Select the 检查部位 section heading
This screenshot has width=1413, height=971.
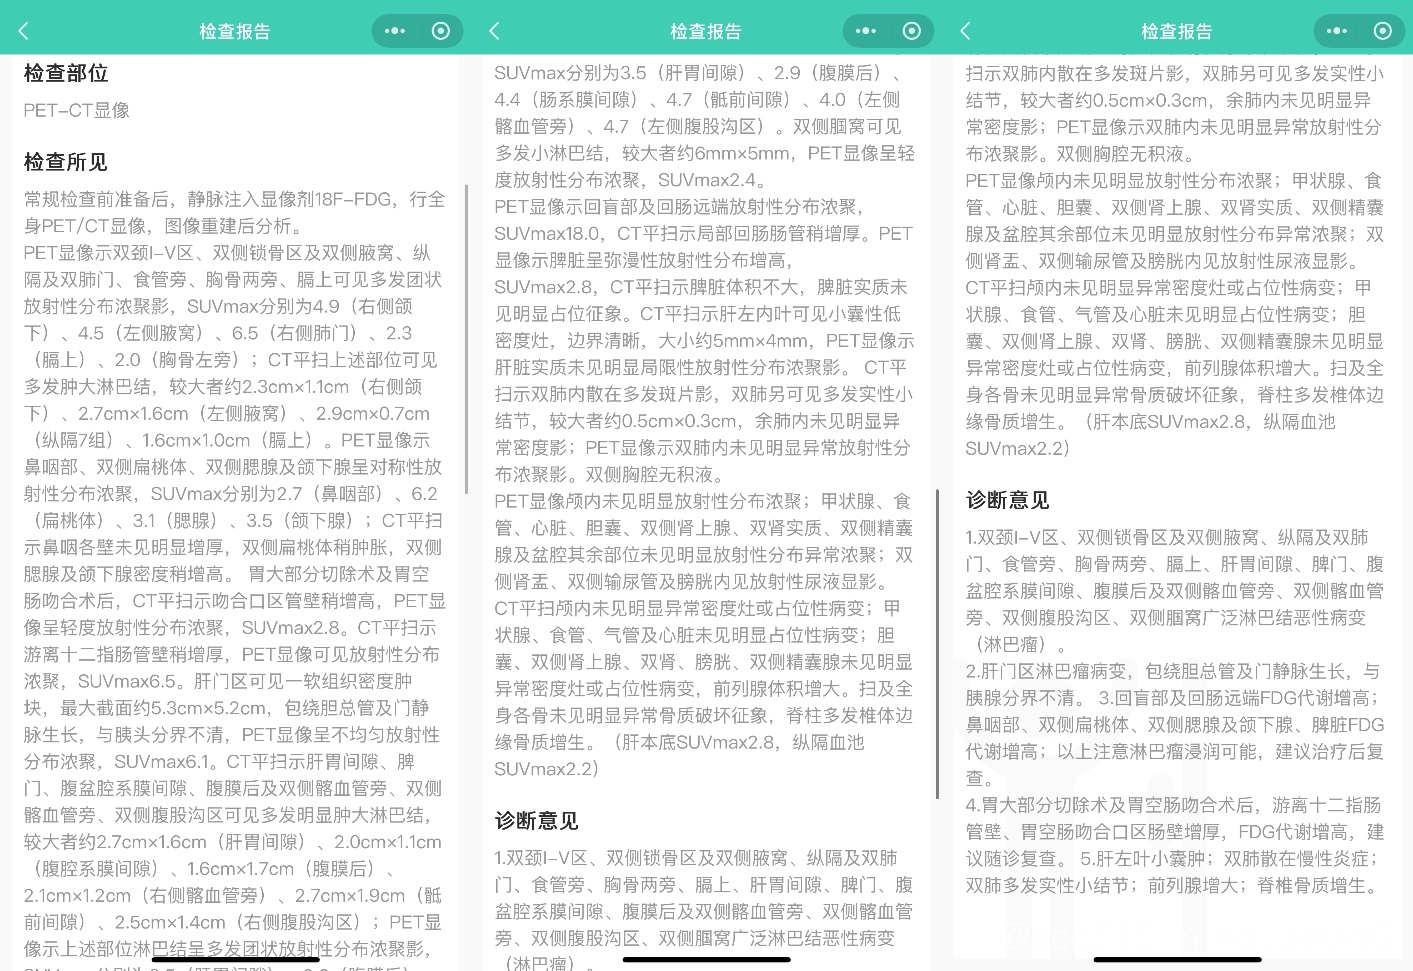click(66, 73)
